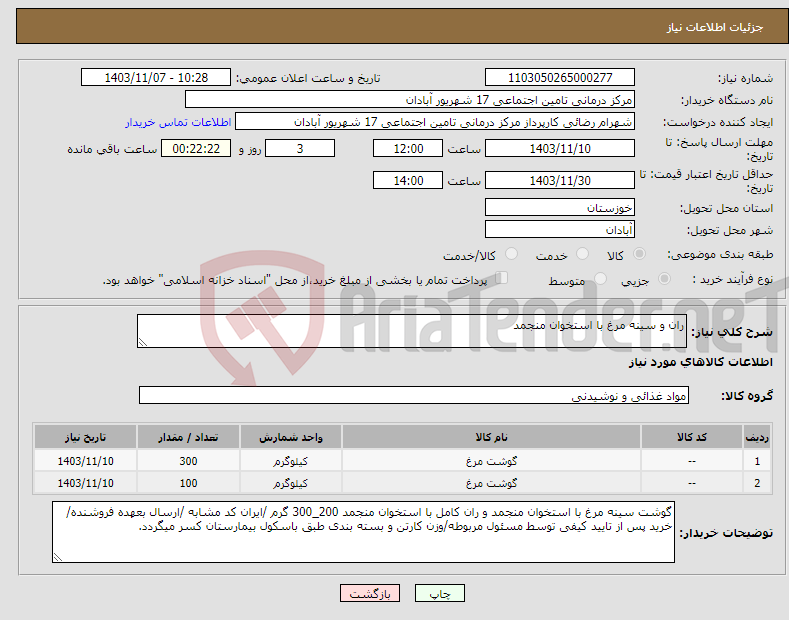Click the واحد شمارش column header

(290, 437)
